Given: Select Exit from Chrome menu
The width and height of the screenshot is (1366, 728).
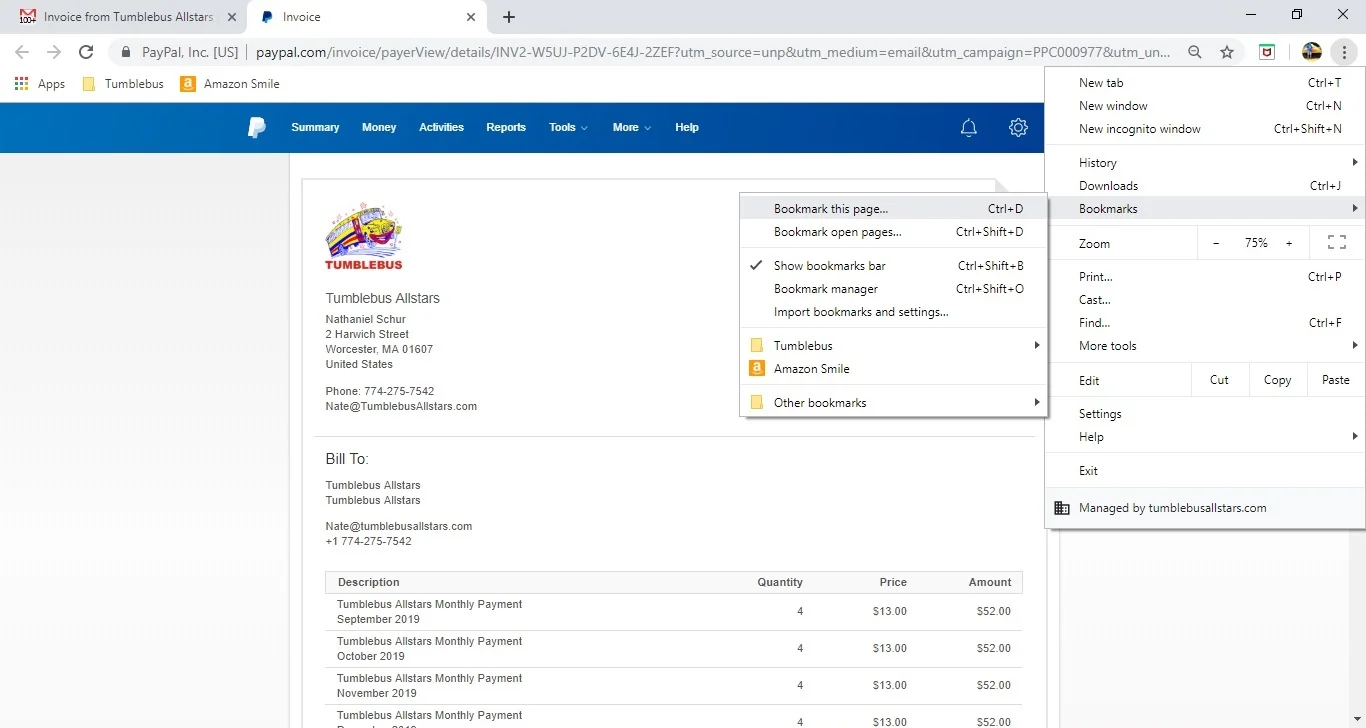Looking at the screenshot, I should coord(1205,471).
